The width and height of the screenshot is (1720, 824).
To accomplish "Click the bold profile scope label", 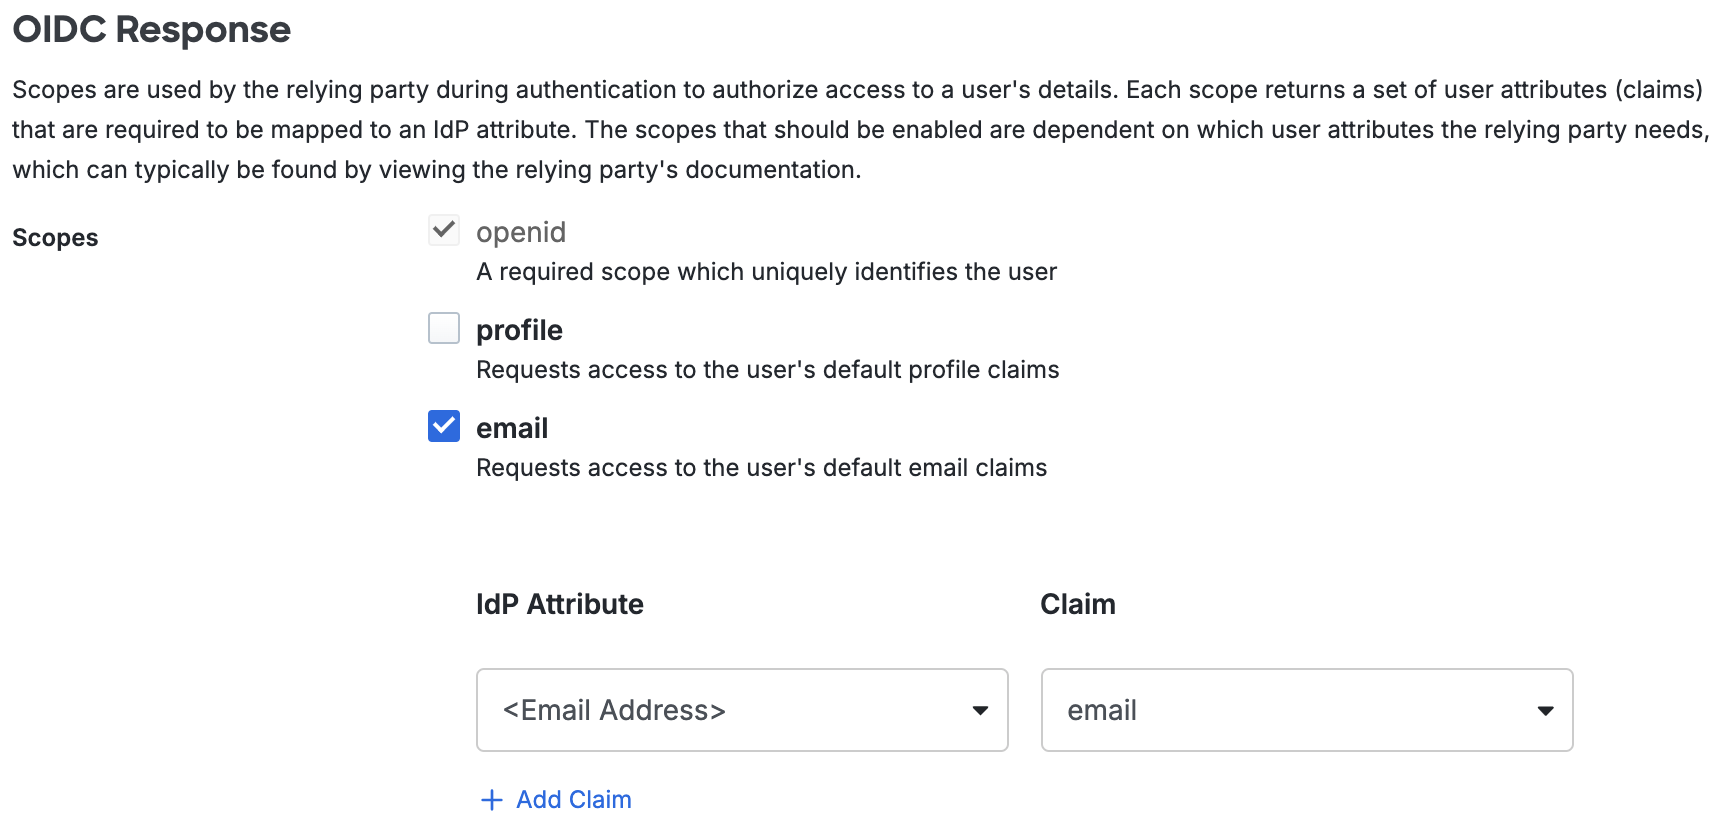I will tap(519, 330).
